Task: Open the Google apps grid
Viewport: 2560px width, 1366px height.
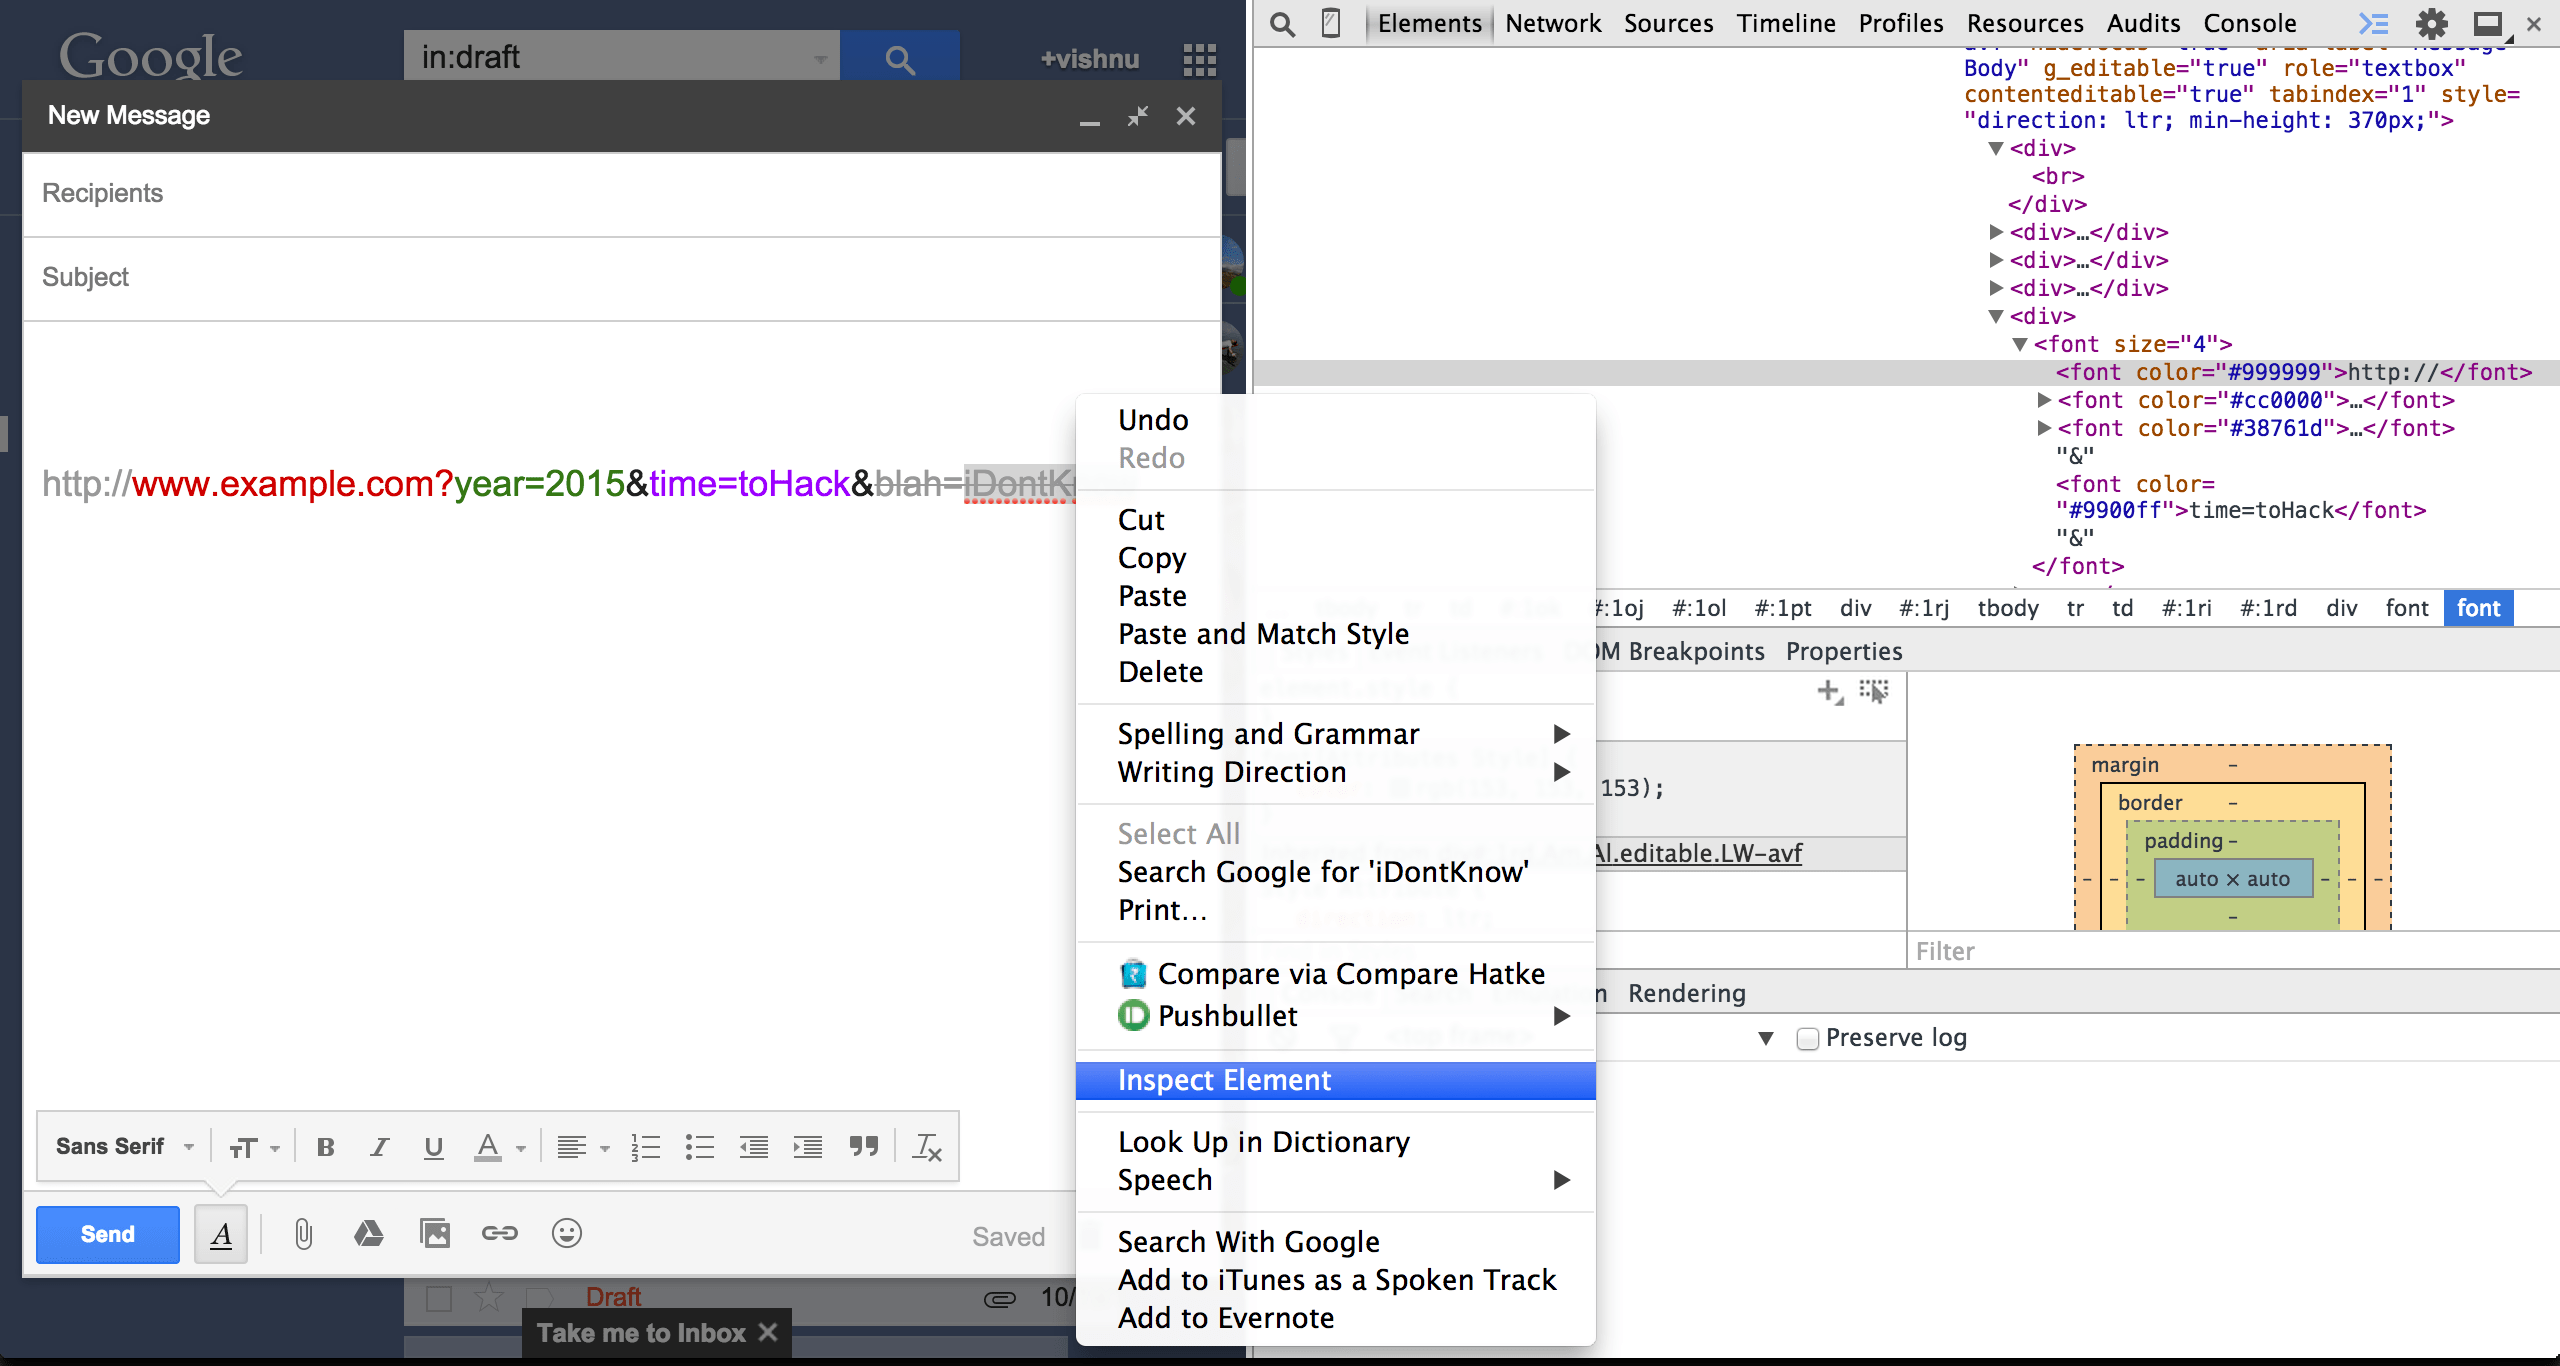Action: click(1199, 59)
